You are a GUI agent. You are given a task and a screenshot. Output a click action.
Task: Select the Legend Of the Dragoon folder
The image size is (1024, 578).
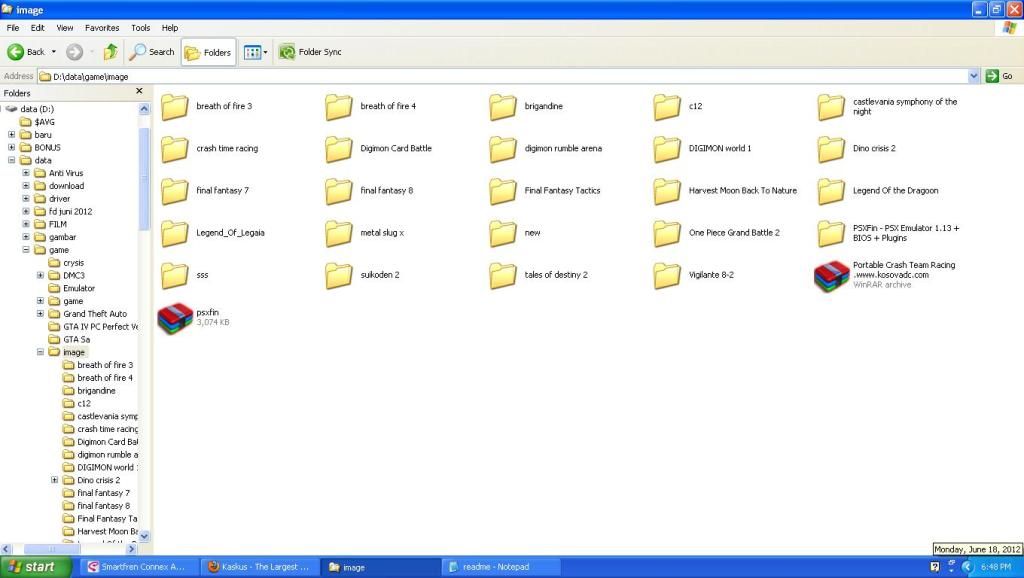point(878,191)
